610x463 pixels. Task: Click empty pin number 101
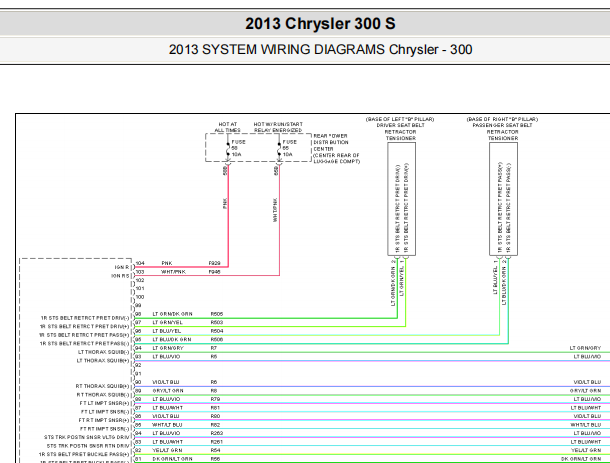[140, 289]
